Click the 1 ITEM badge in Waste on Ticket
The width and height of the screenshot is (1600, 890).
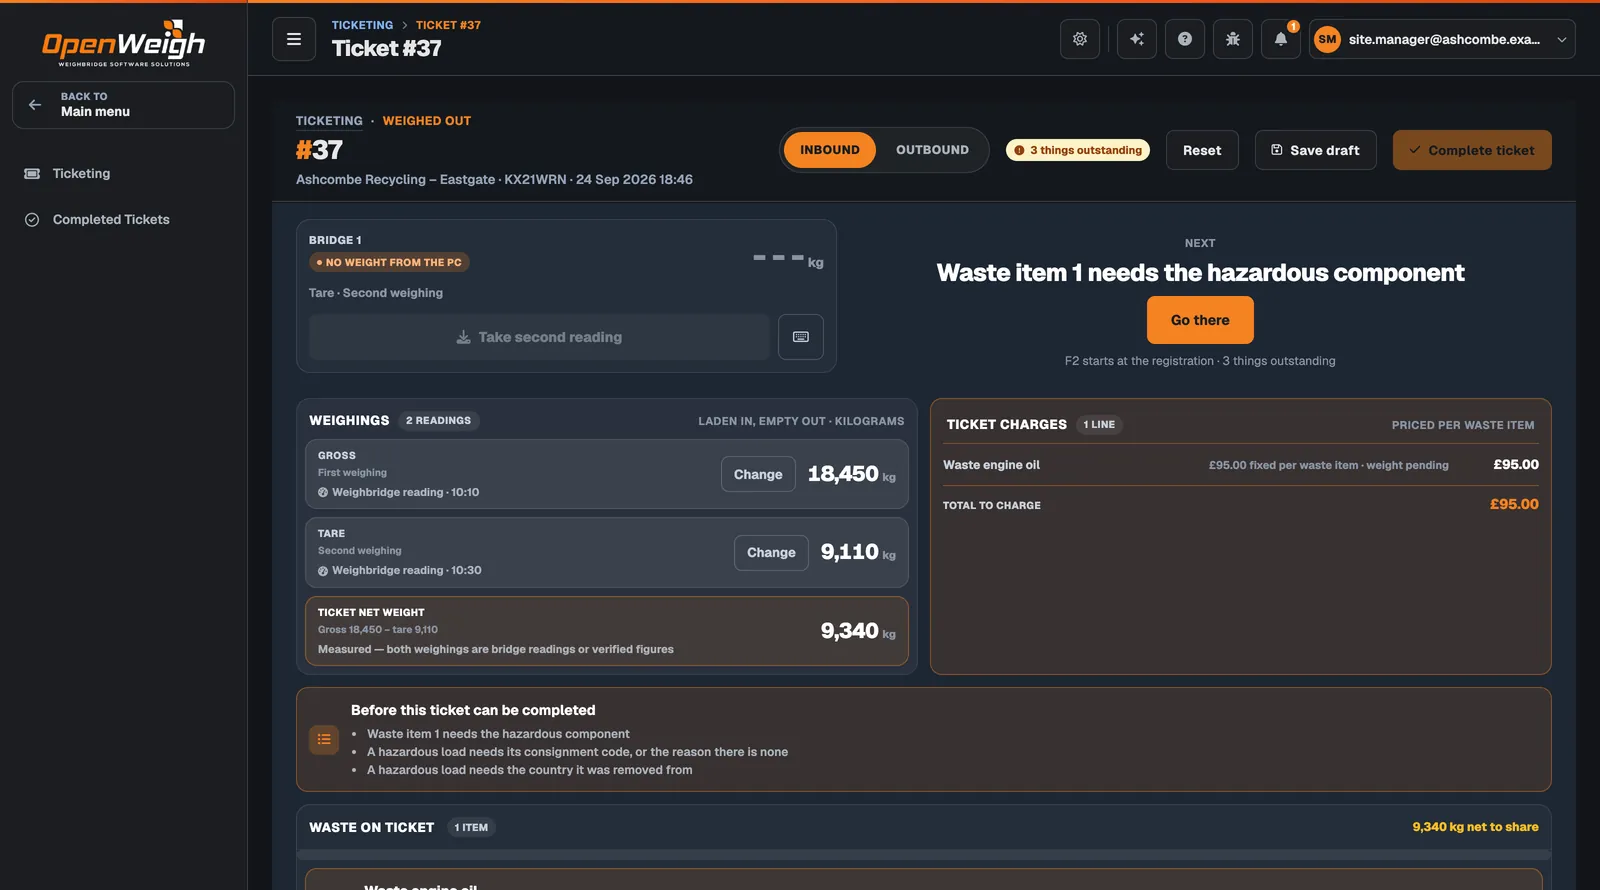pyautogui.click(x=471, y=828)
